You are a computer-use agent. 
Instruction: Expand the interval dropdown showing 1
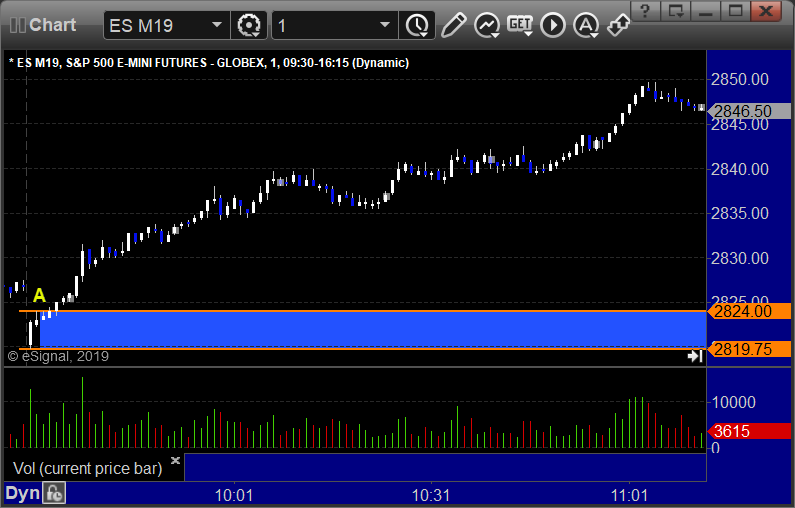coord(385,25)
